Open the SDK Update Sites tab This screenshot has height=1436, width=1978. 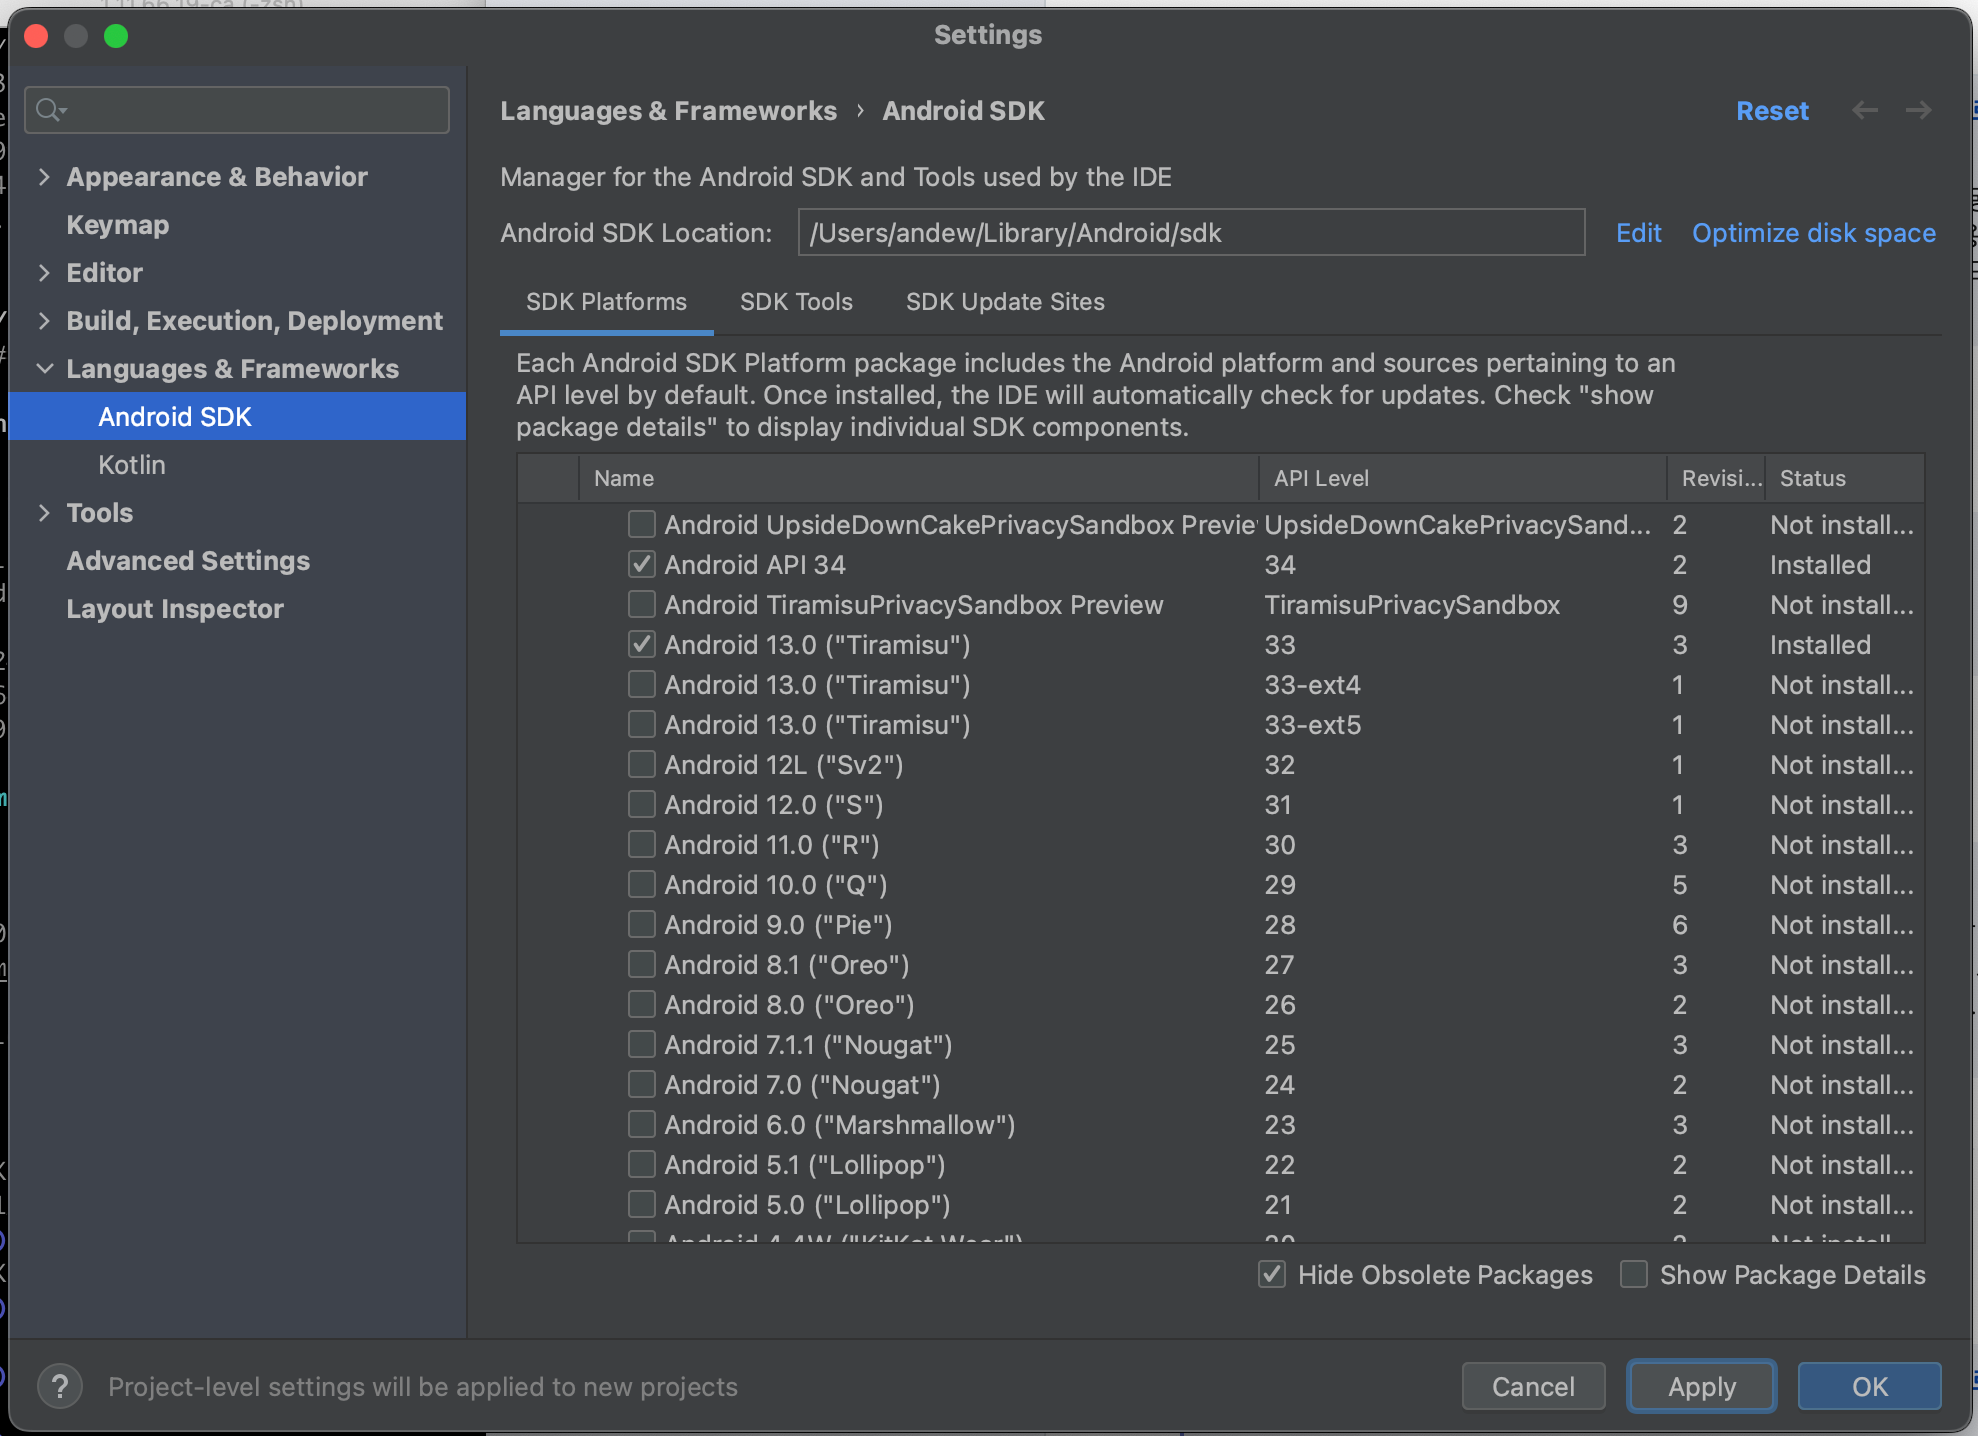pos(1004,302)
